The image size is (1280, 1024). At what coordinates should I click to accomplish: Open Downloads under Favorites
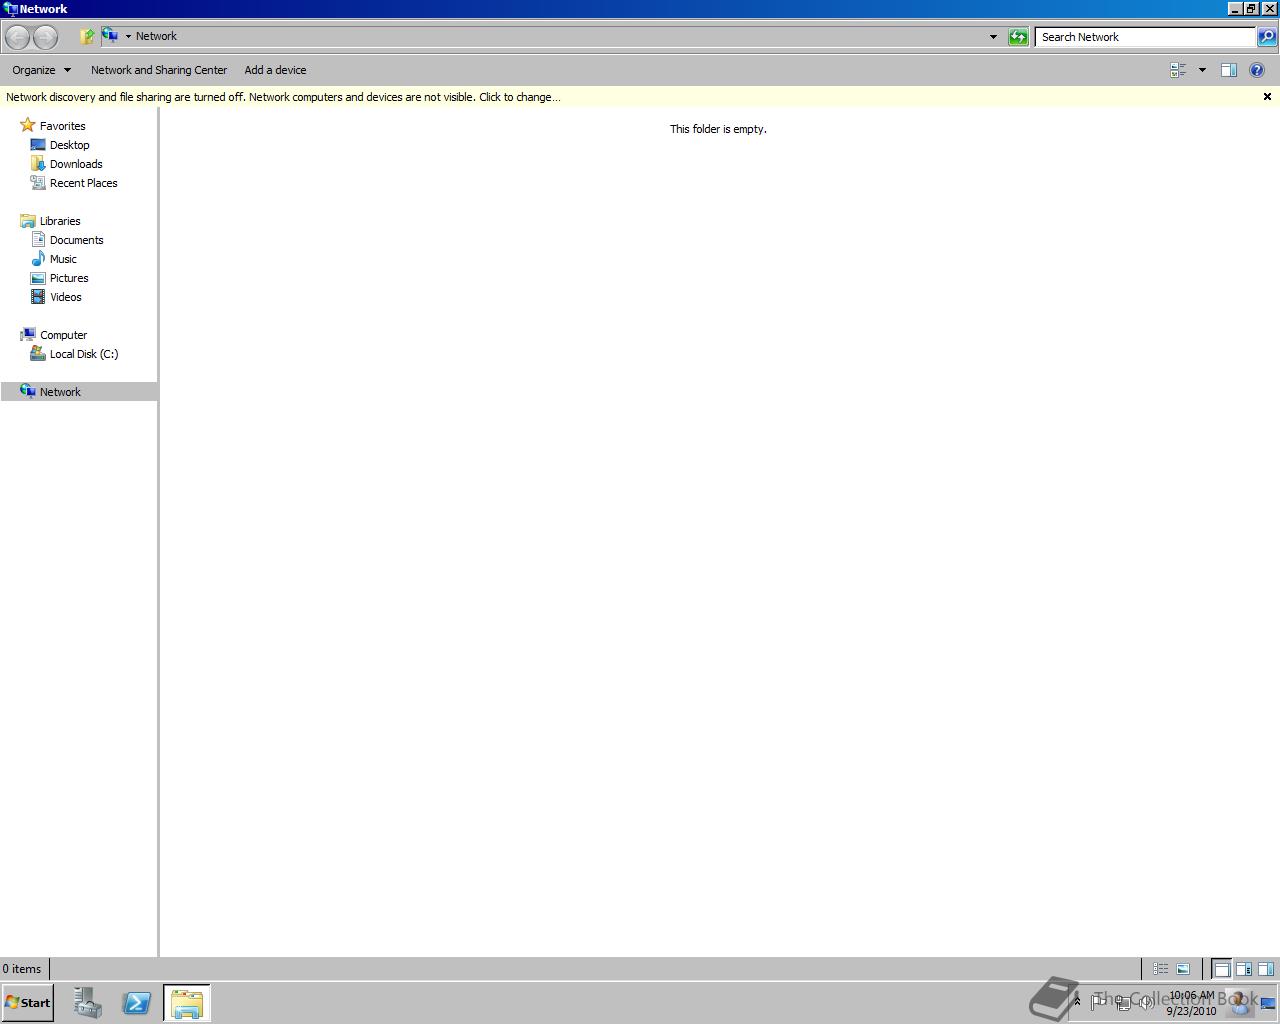click(x=76, y=164)
